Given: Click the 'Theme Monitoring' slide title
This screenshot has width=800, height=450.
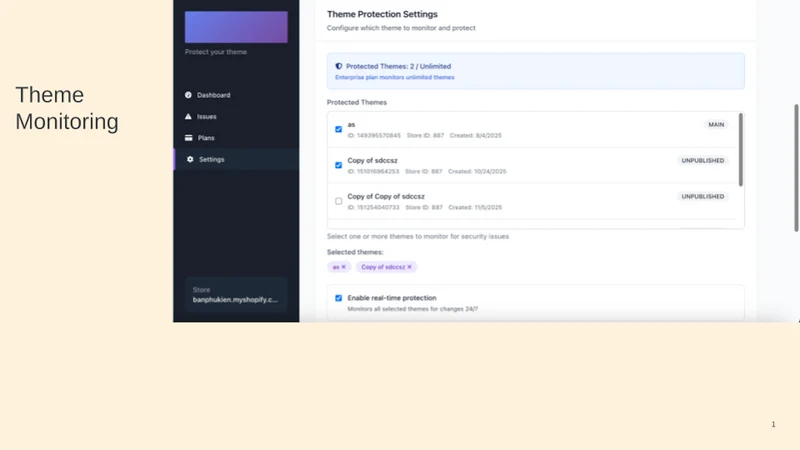Looking at the screenshot, I should (x=67, y=108).
